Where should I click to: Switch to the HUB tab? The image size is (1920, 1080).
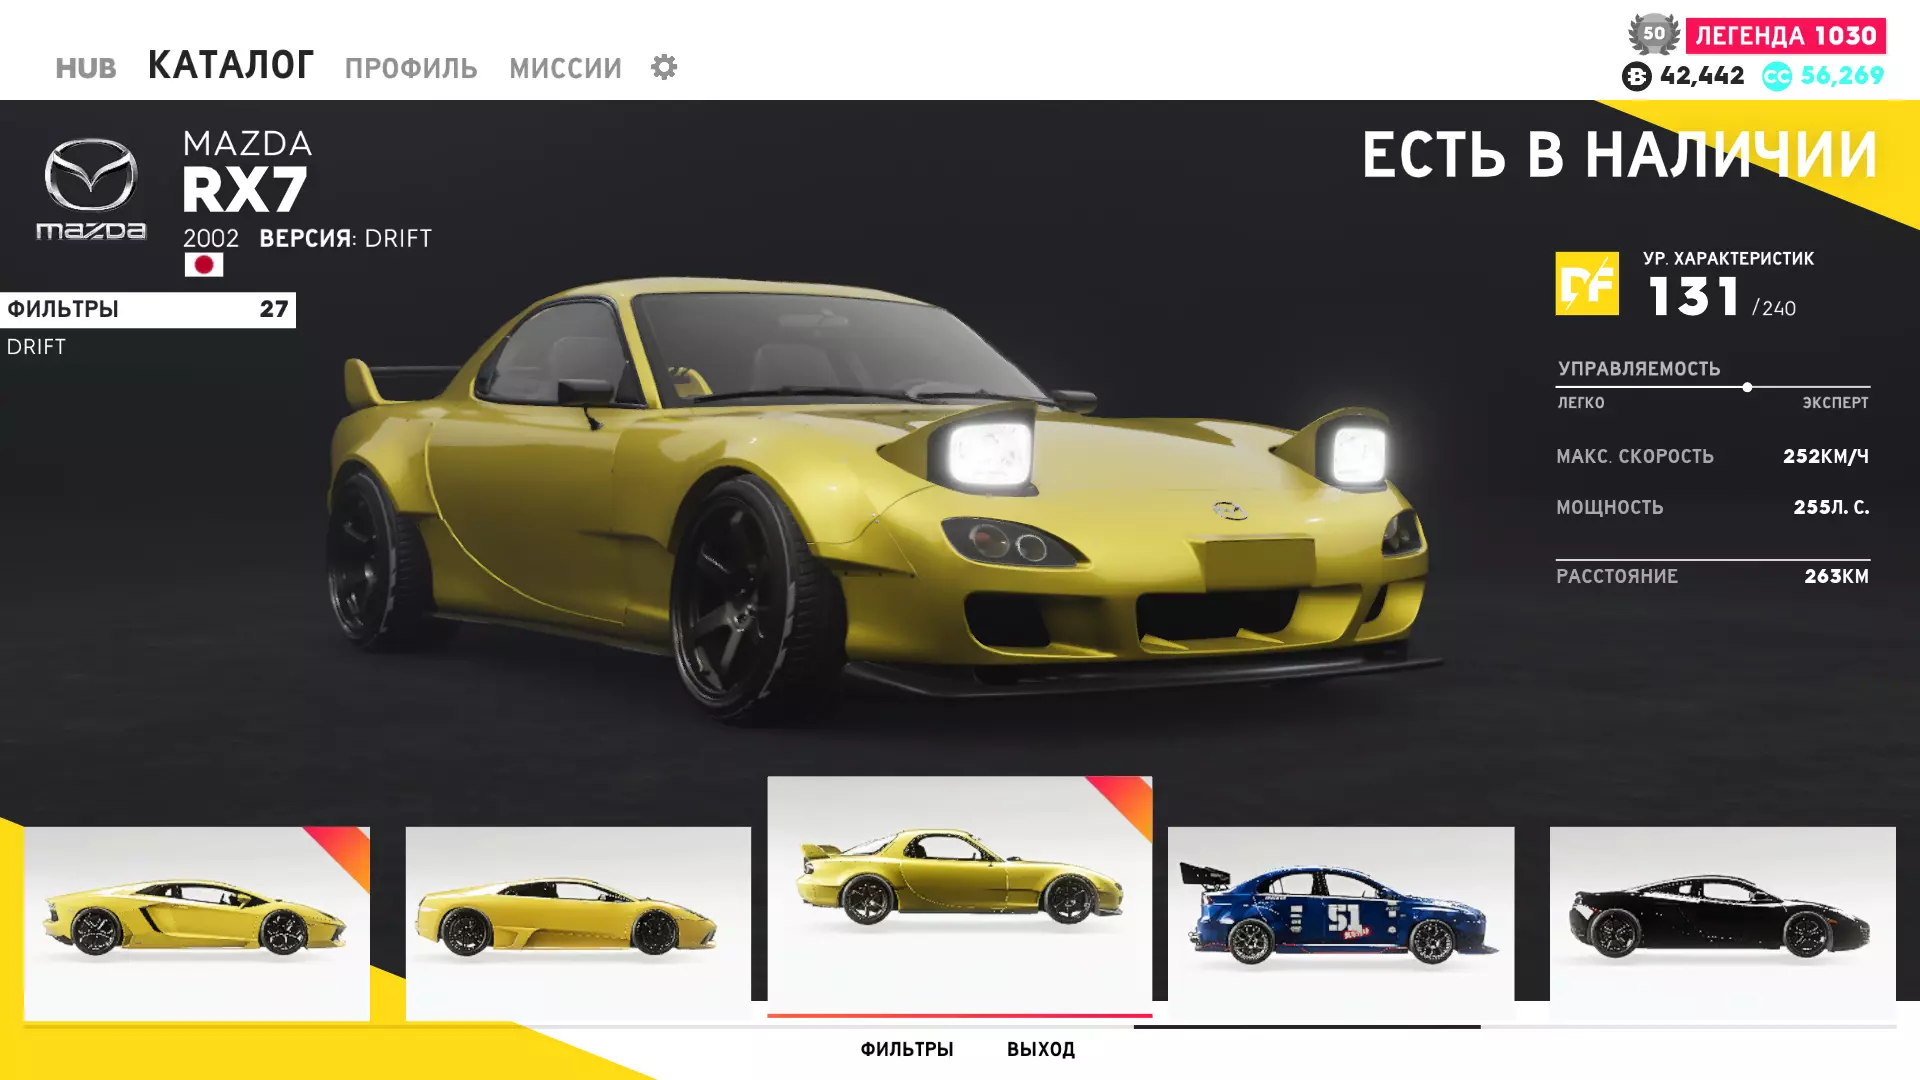coord(86,68)
